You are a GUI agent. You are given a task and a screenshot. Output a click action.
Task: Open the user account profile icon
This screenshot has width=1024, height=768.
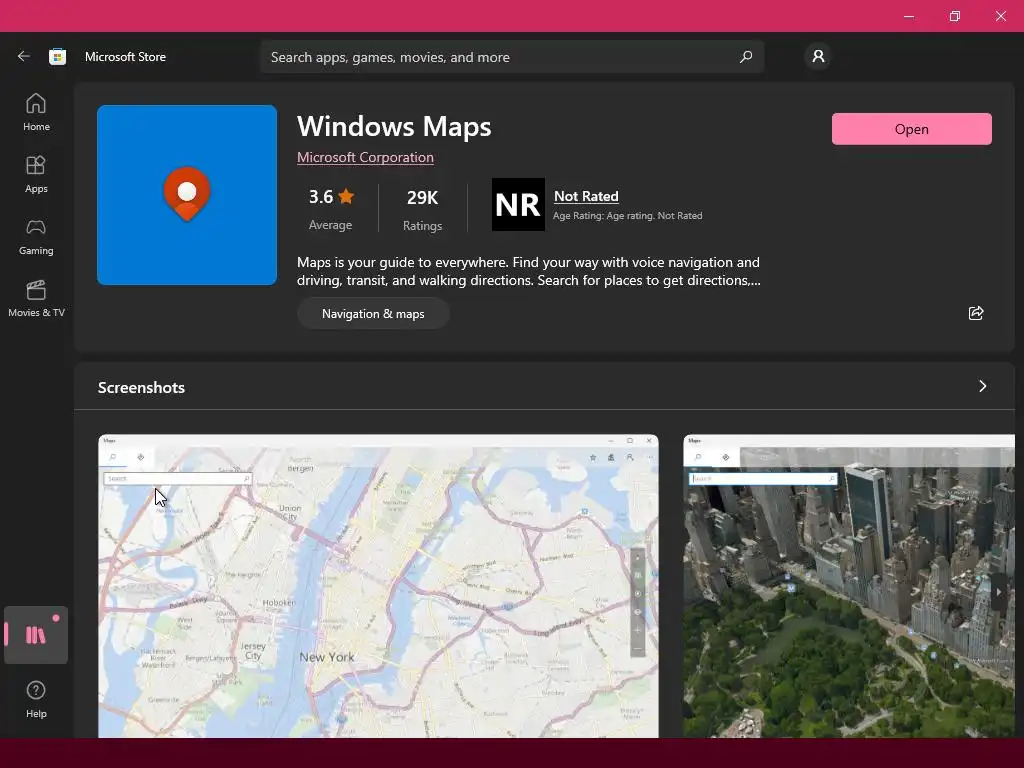pyautogui.click(x=818, y=56)
